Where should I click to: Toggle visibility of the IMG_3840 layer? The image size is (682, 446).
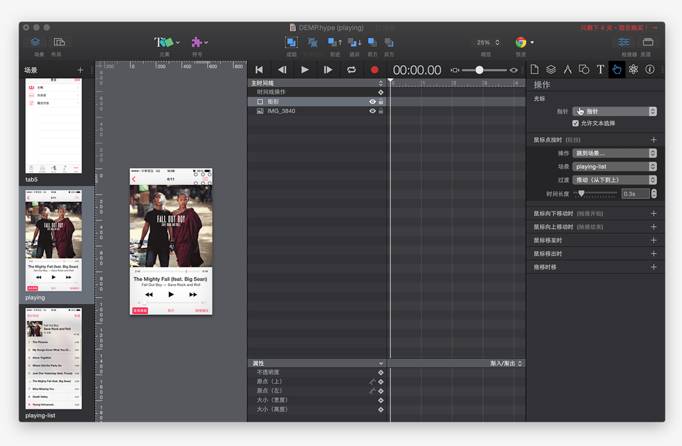point(372,111)
